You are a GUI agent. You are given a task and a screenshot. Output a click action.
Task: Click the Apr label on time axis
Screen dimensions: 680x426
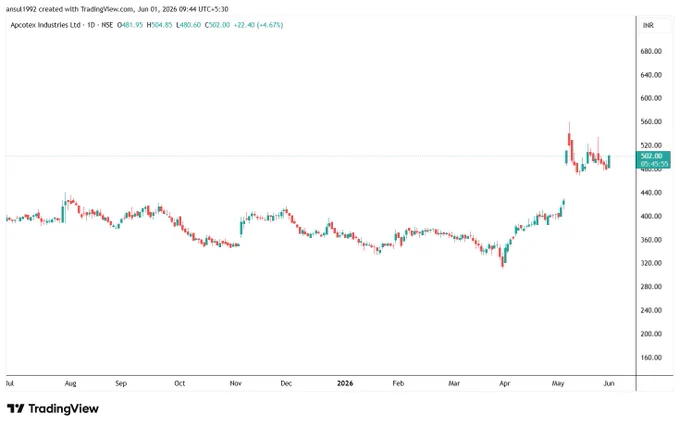[x=505, y=383]
